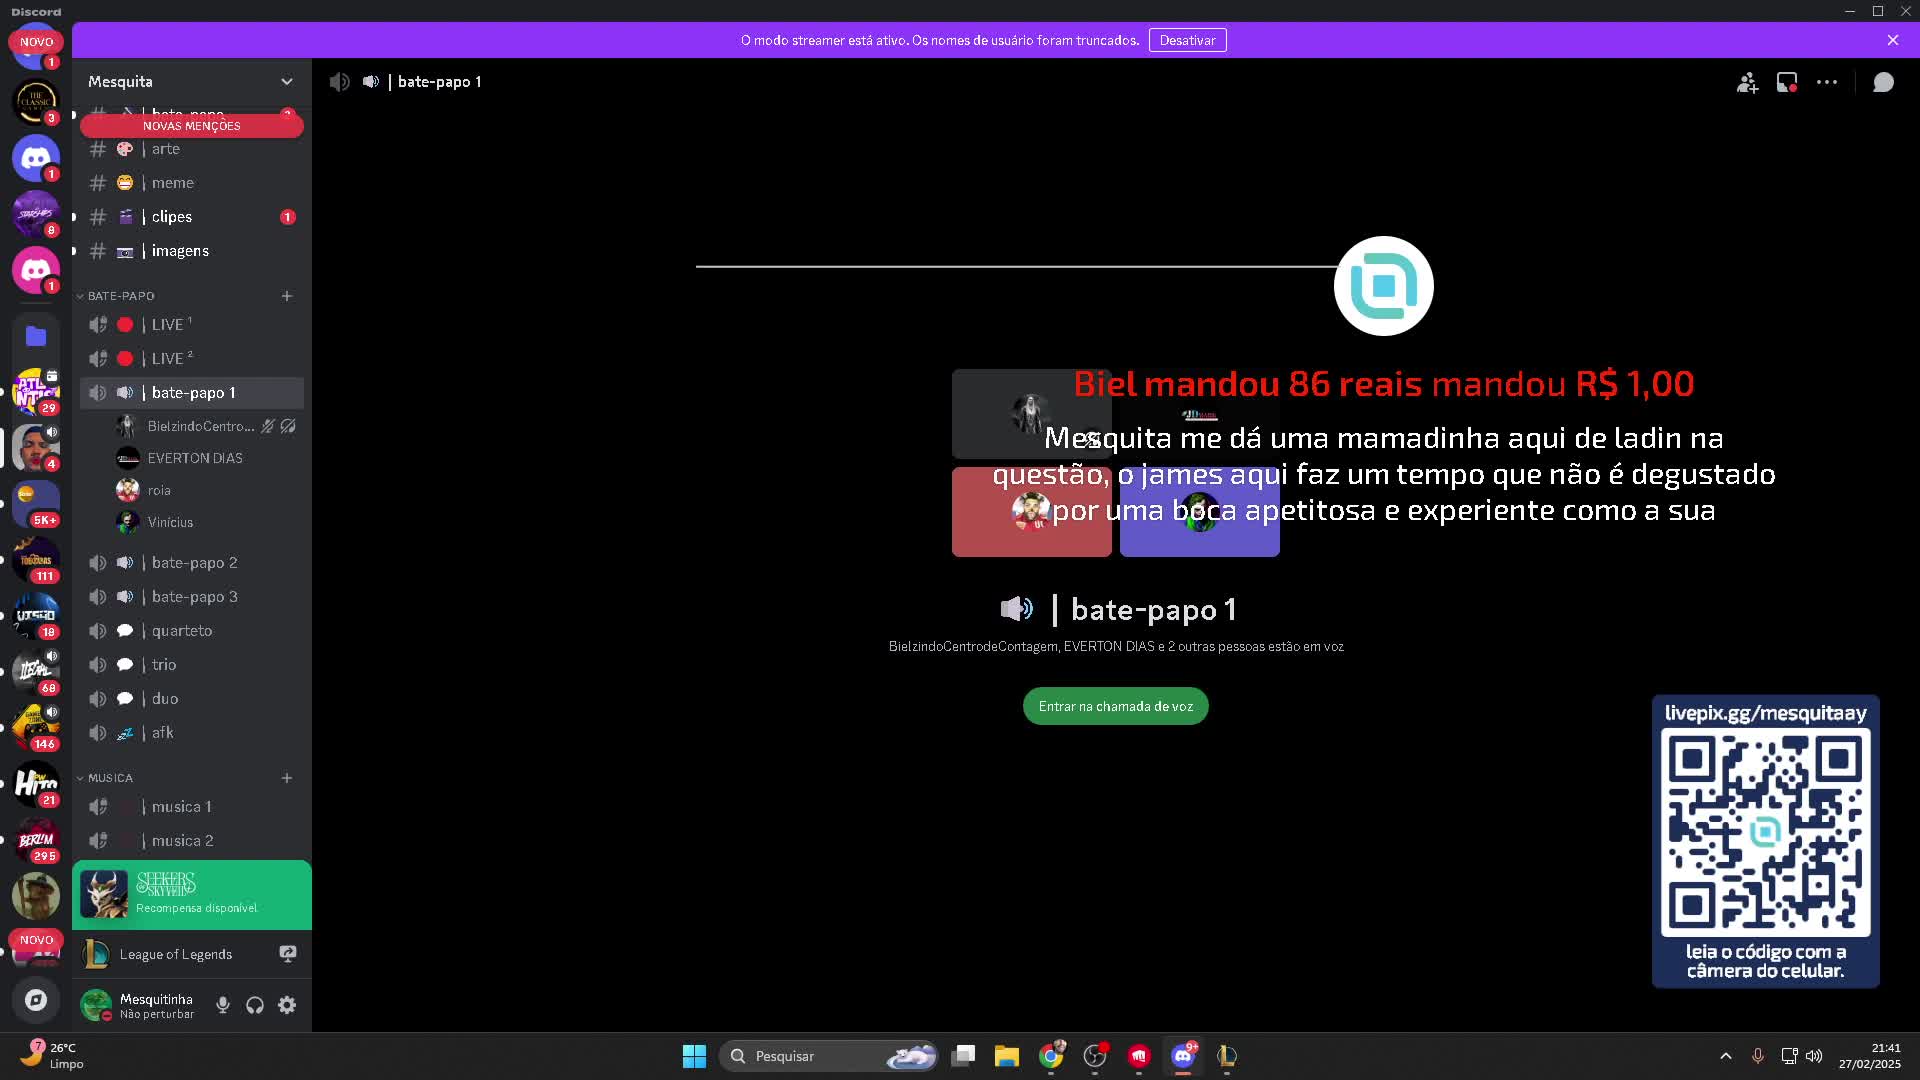This screenshot has width=1920, height=1080.
Task: Open the more options ellipsis menu
Action: [x=1827, y=82]
